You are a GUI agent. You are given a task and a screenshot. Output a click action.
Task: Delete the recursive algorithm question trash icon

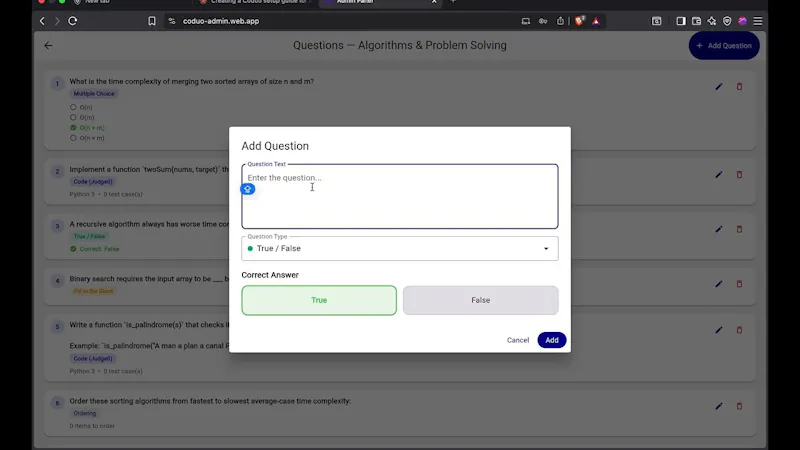(739, 229)
